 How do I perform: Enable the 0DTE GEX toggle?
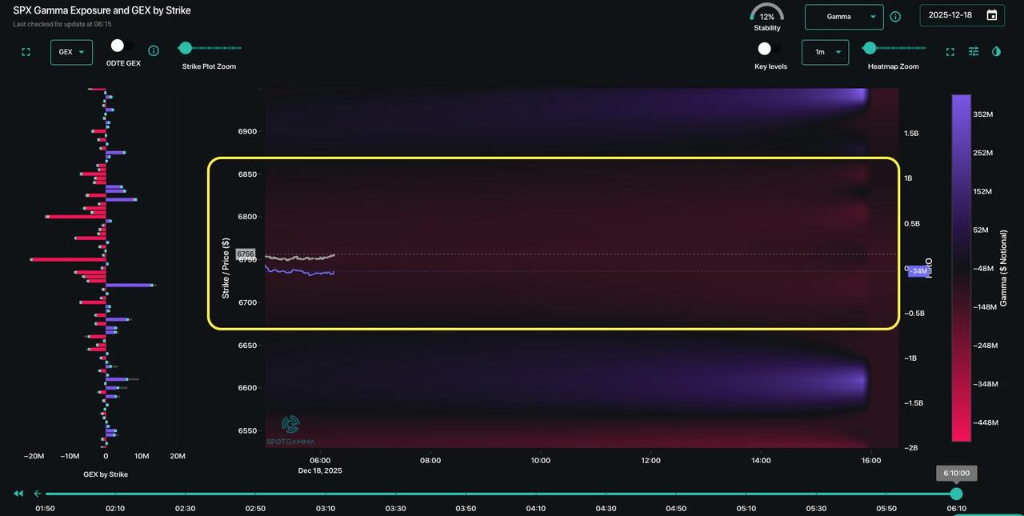(x=122, y=46)
